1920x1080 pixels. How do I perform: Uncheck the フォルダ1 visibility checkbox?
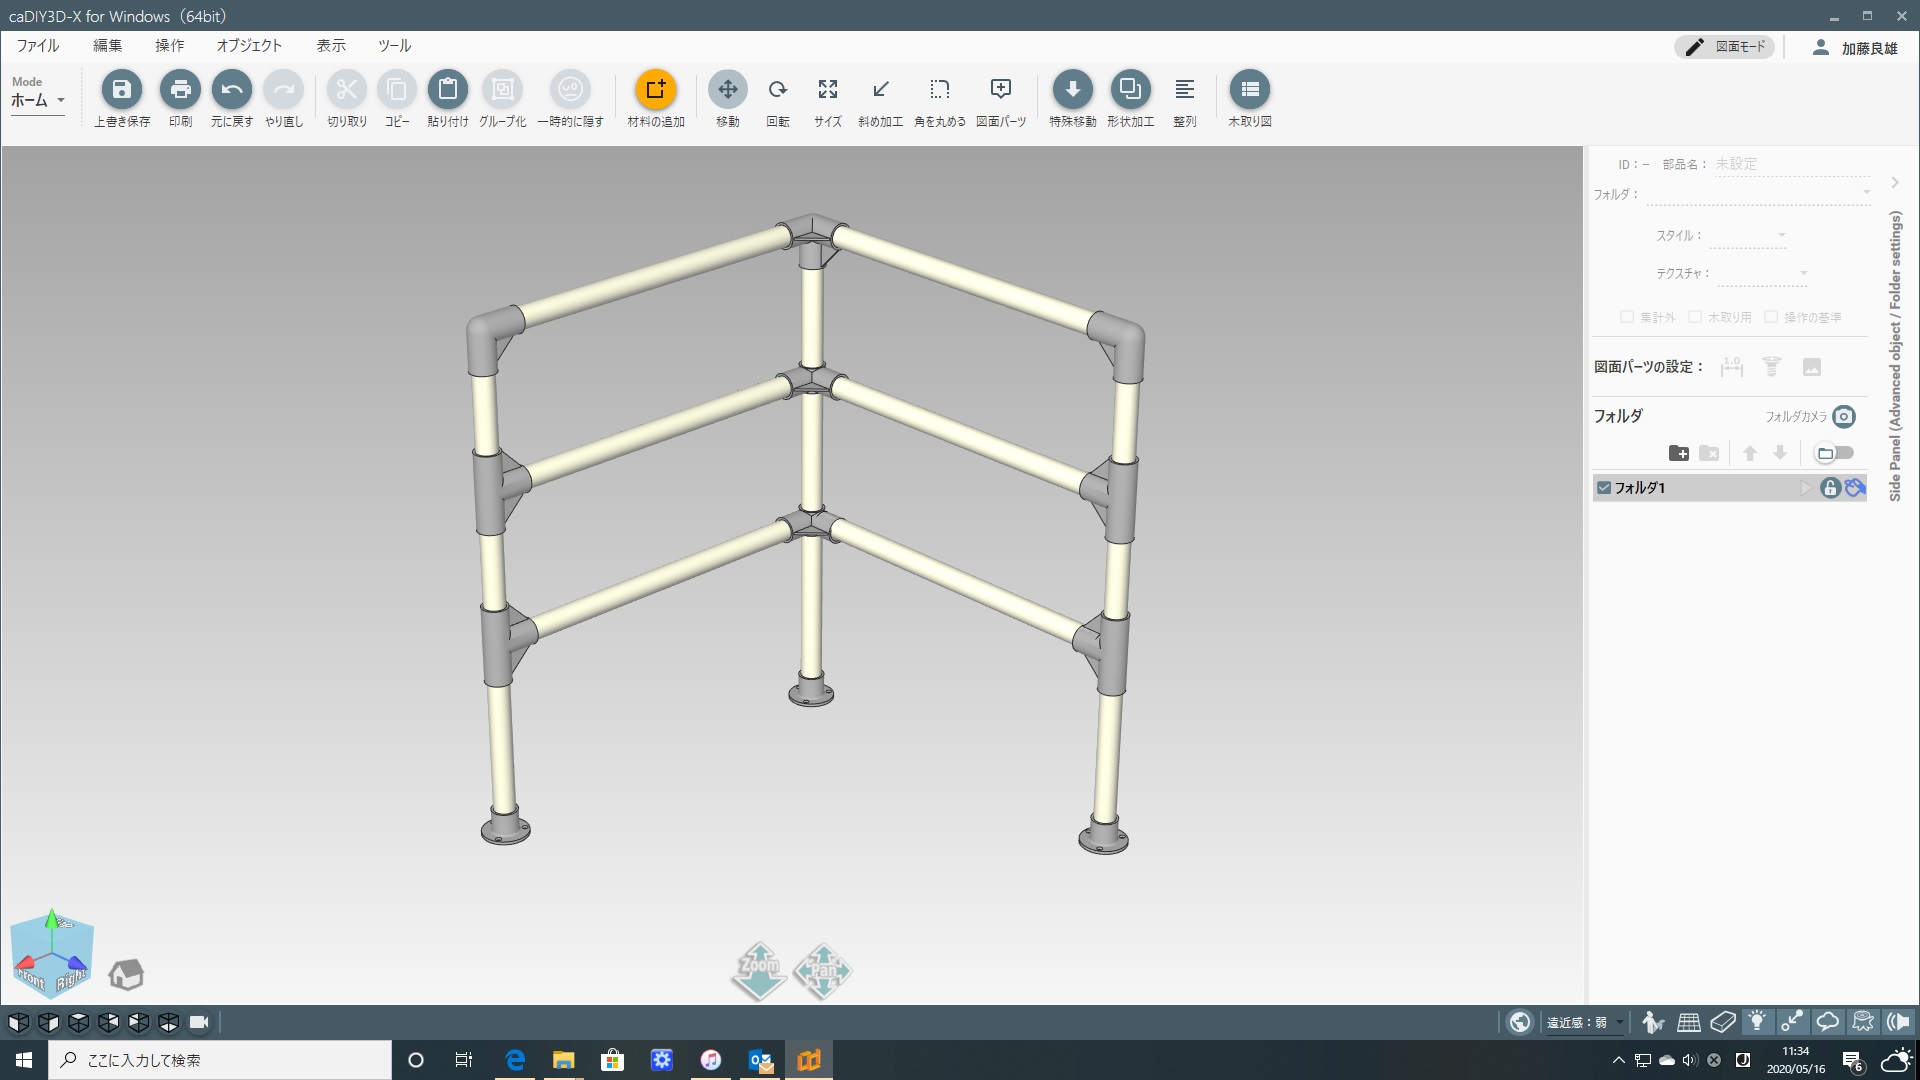tap(1604, 488)
